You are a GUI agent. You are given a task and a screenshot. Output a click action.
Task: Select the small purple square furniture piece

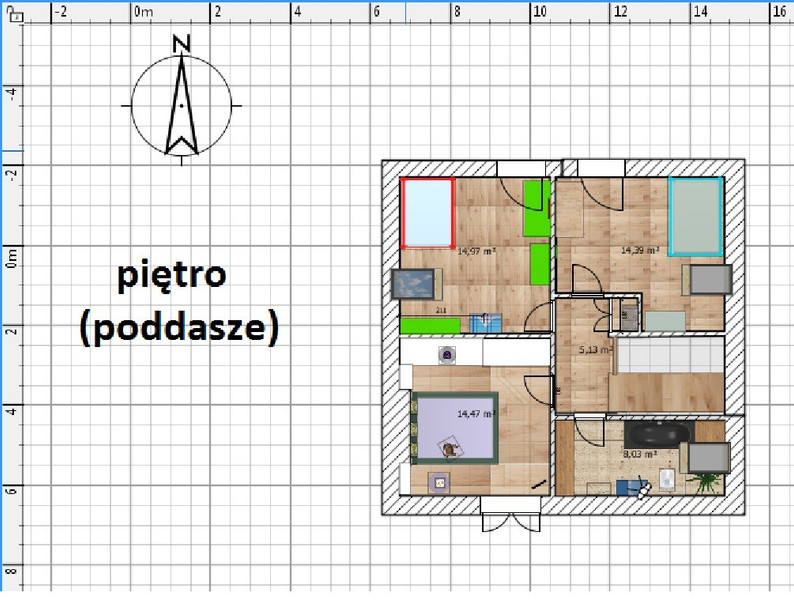437,482
